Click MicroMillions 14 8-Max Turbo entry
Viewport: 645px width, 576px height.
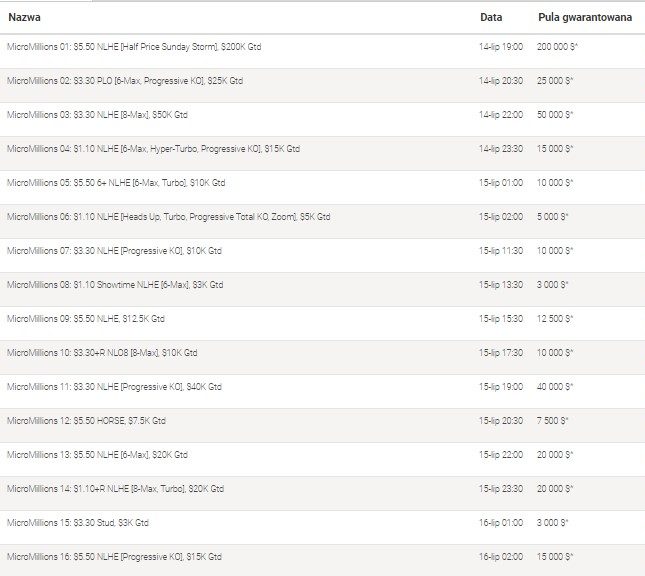(115, 489)
